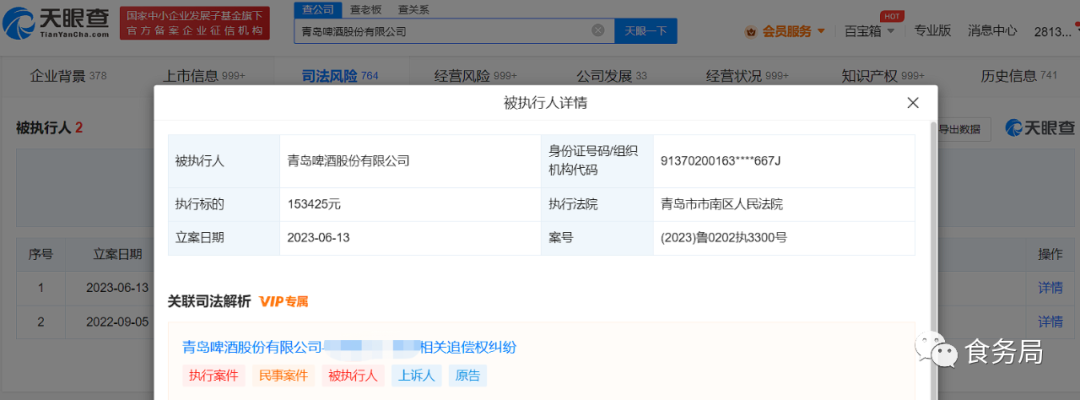Click the 153425元 execution amount value
1080x400 pixels.
(315, 204)
